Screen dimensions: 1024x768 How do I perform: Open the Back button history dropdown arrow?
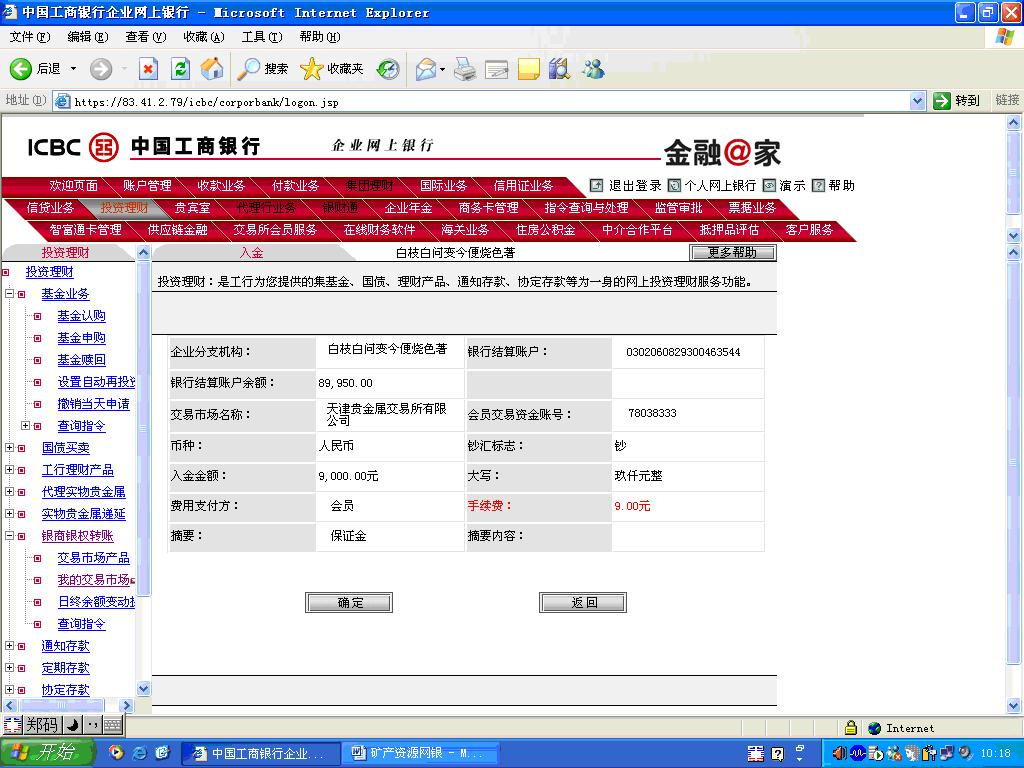click(73, 69)
